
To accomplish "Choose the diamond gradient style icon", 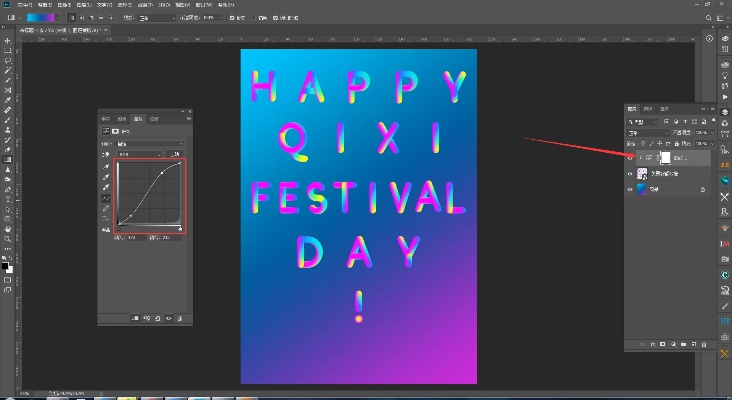I will (x=111, y=18).
